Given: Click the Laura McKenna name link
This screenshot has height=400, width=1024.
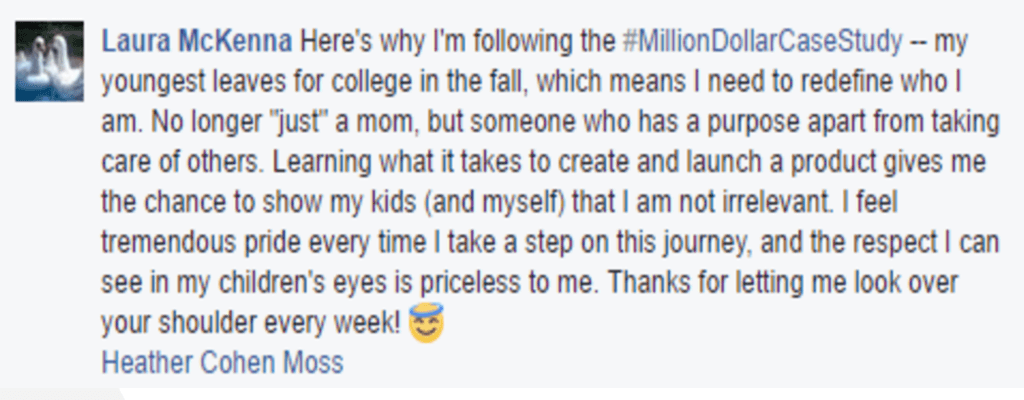Looking at the screenshot, I should (197, 42).
